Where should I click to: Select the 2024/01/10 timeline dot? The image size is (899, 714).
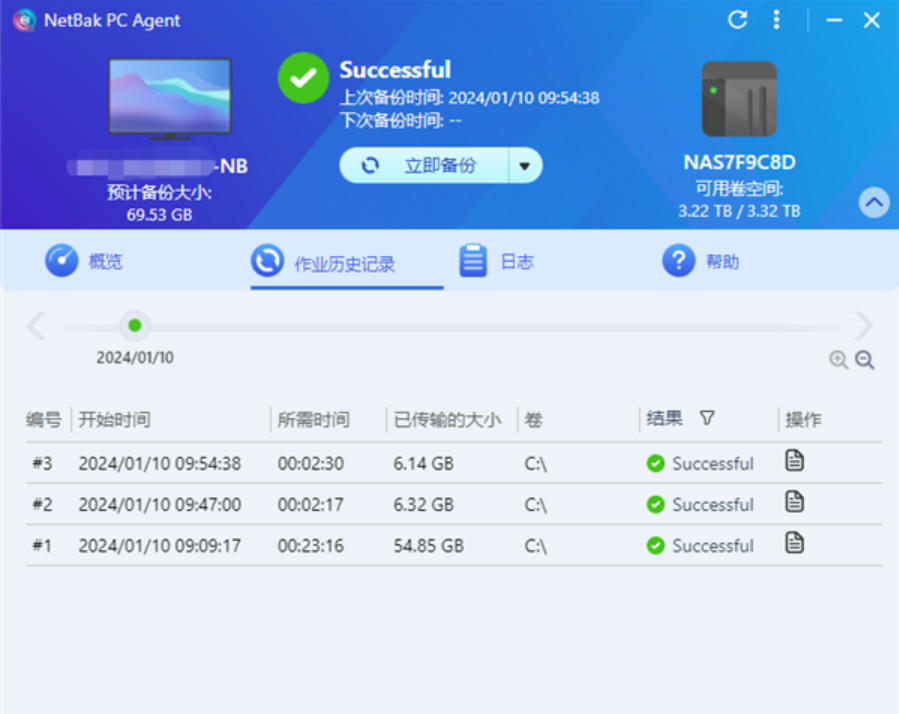pos(135,326)
